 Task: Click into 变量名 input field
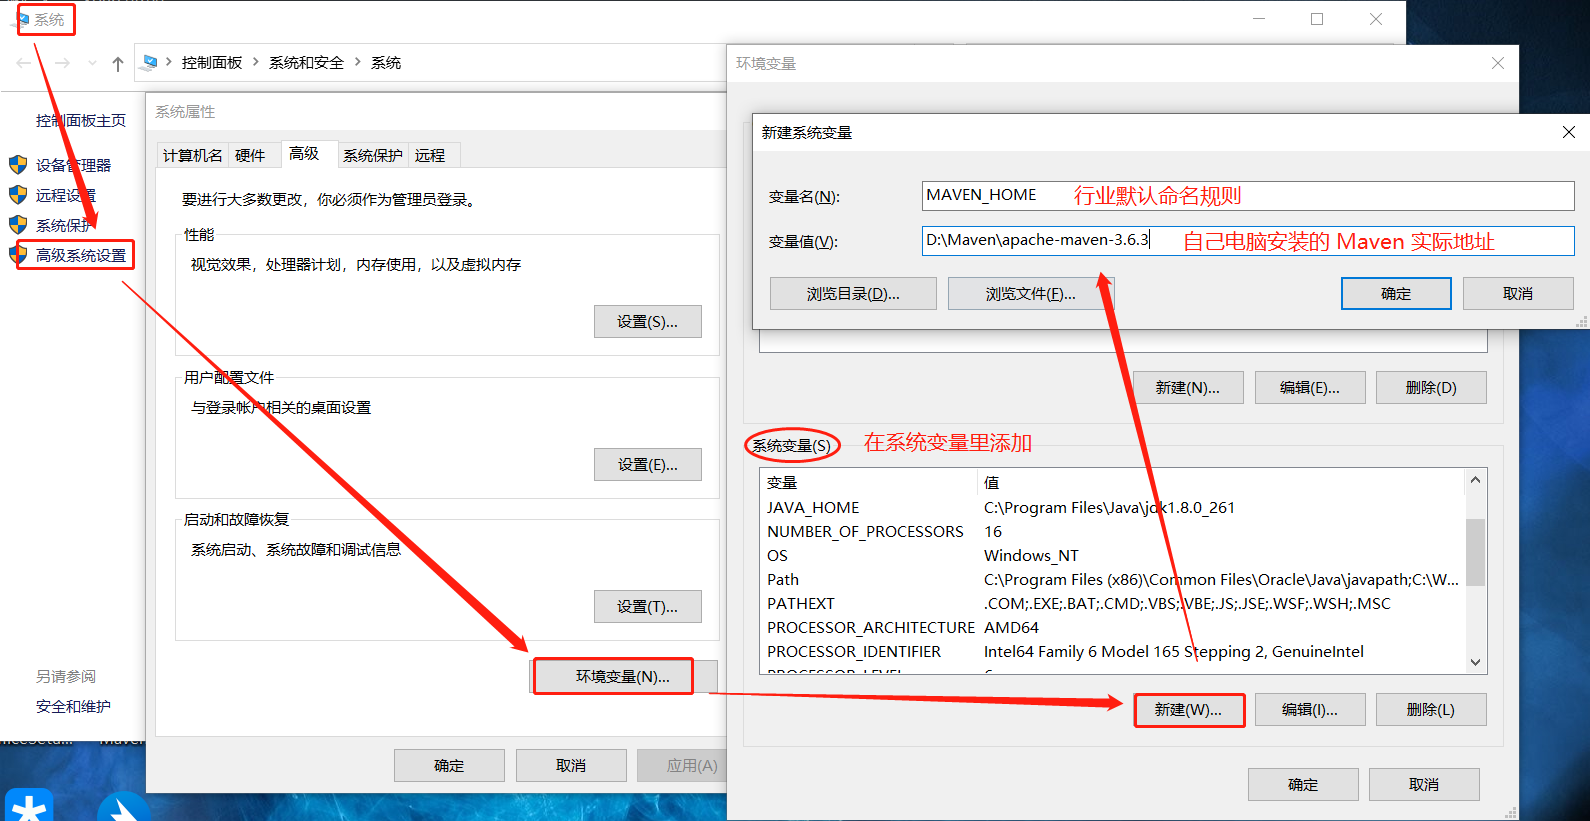coord(1248,195)
